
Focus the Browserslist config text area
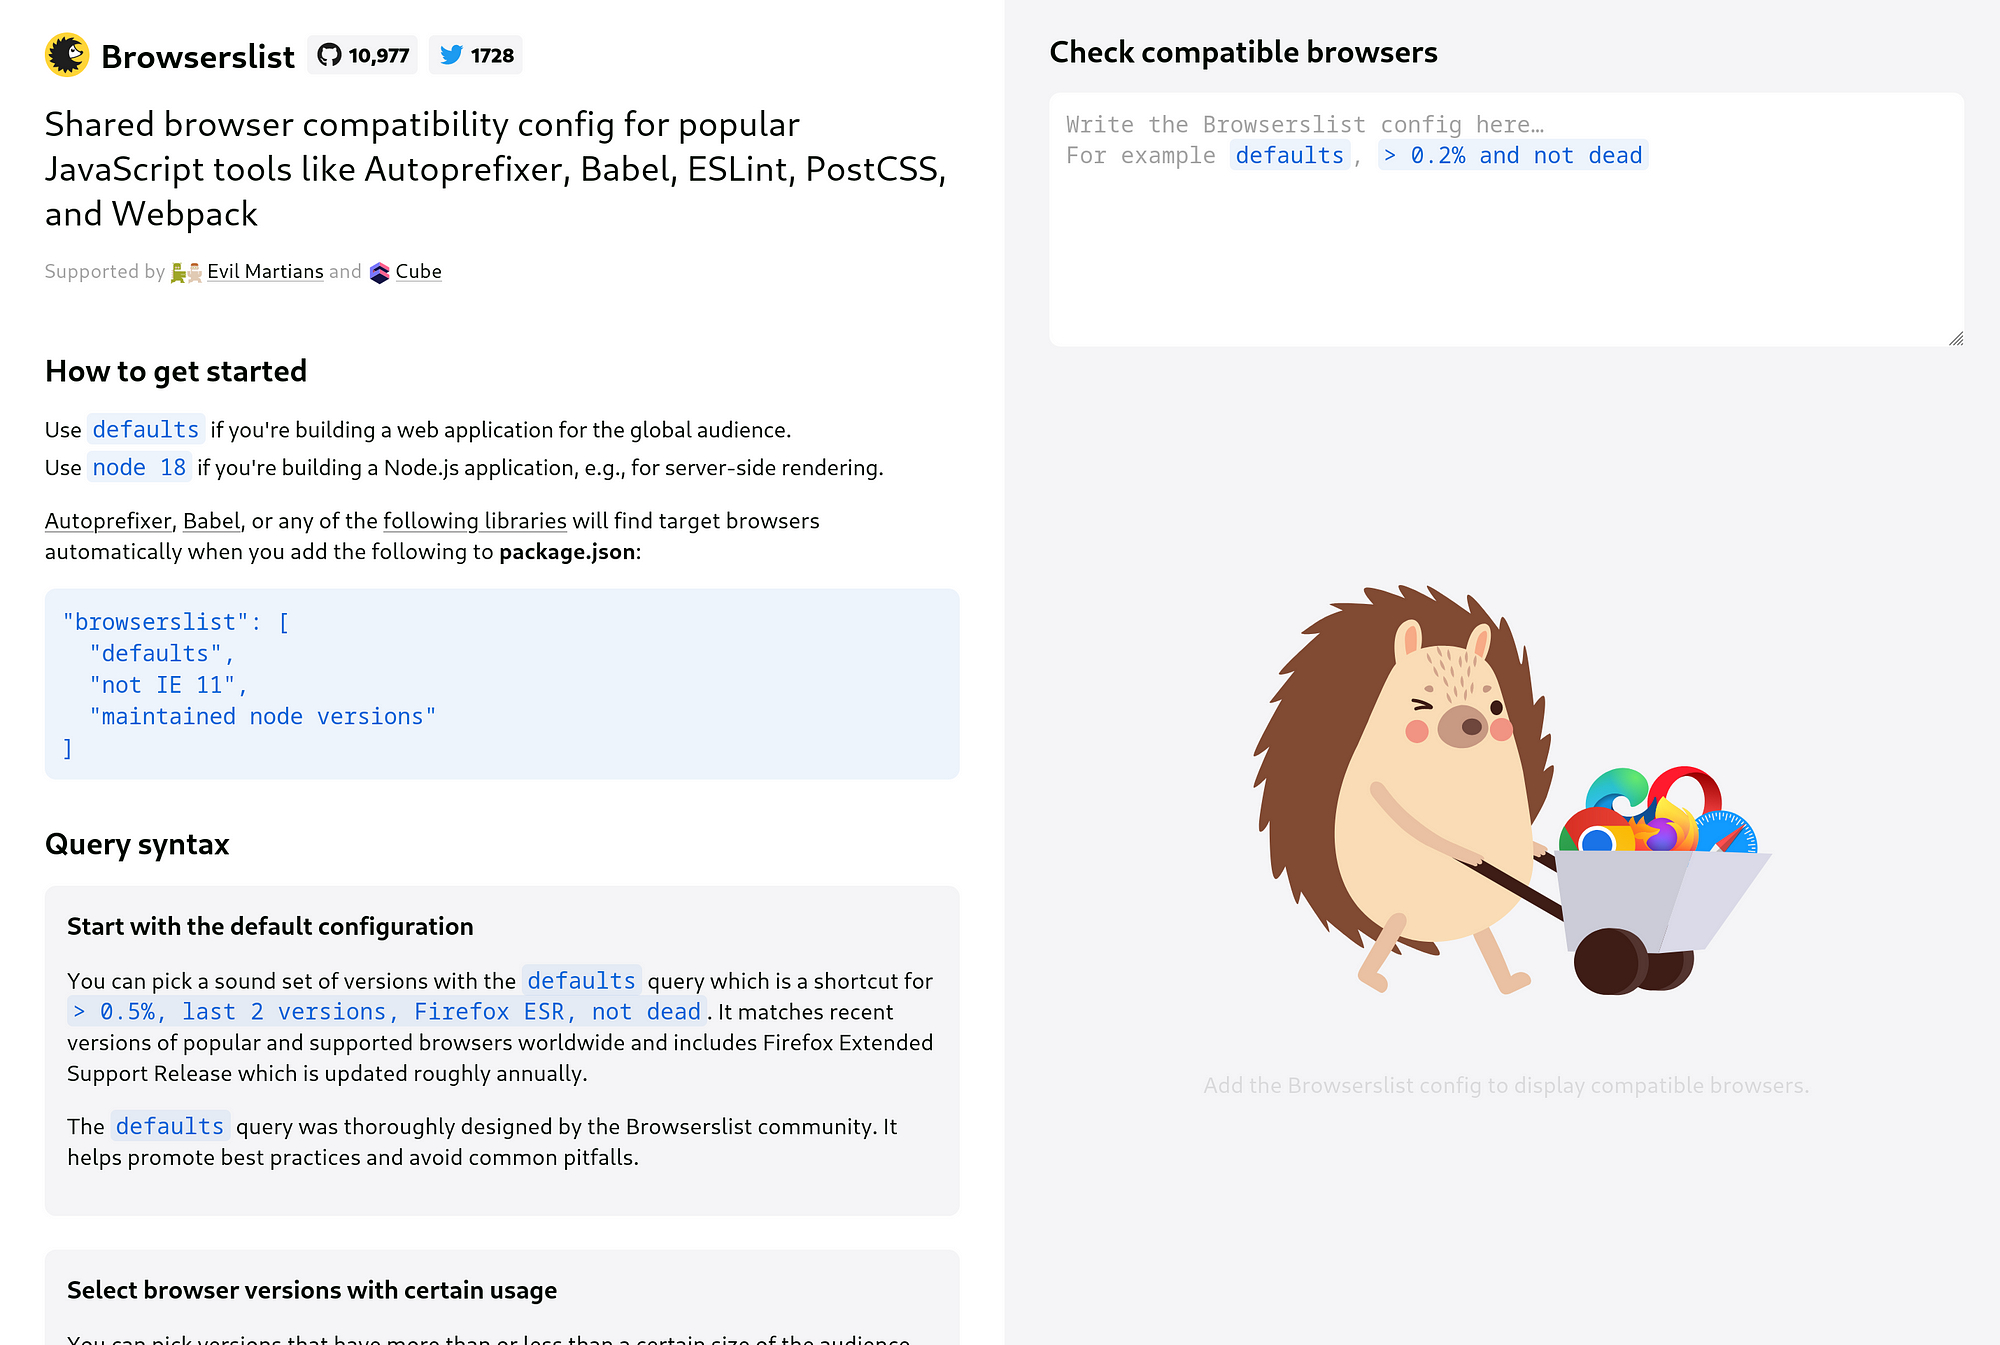1506,220
